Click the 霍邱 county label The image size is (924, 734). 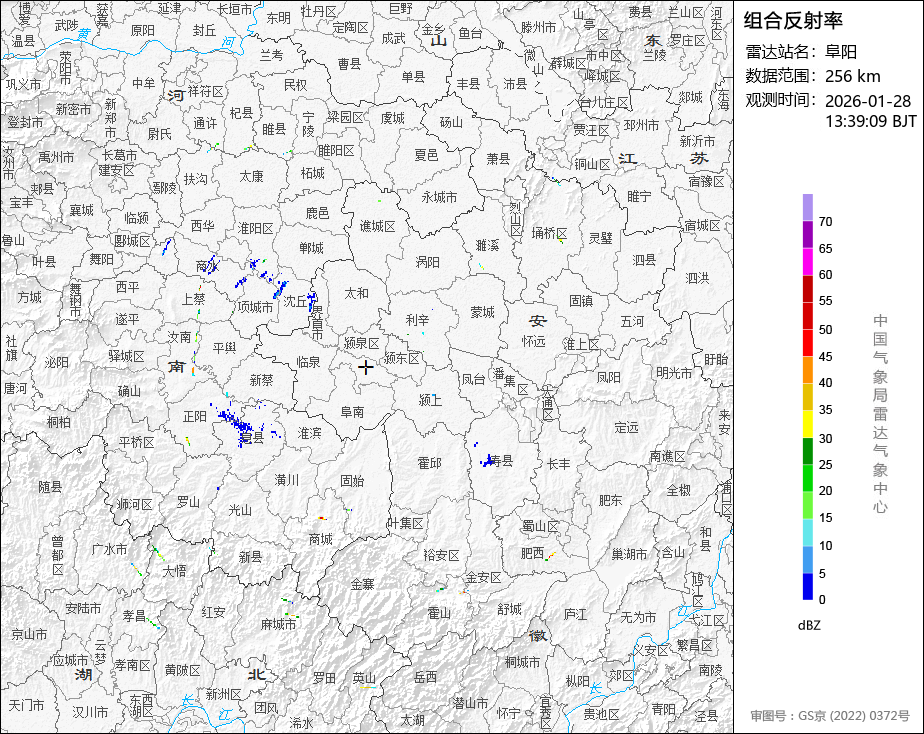coord(429,463)
